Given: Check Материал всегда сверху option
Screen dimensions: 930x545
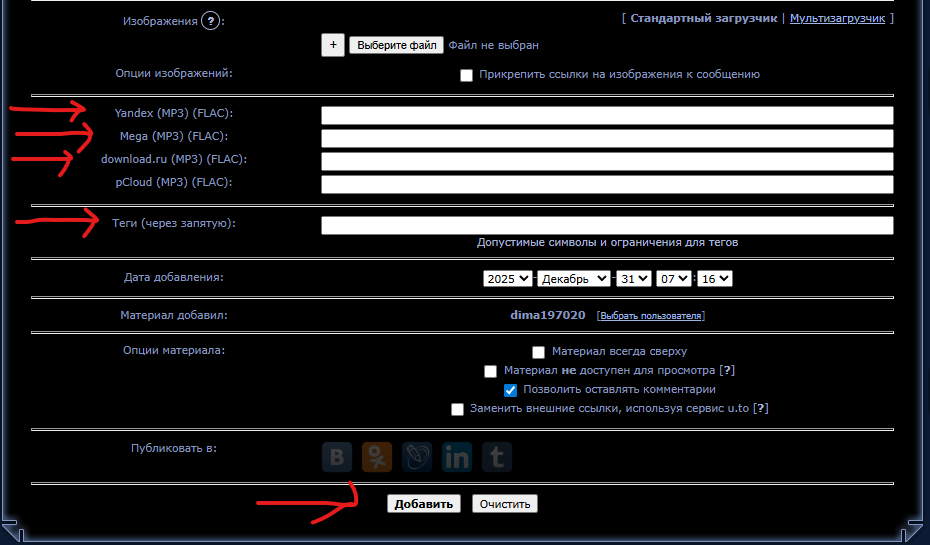Looking at the screenshot, I should (x=539, y=352).
